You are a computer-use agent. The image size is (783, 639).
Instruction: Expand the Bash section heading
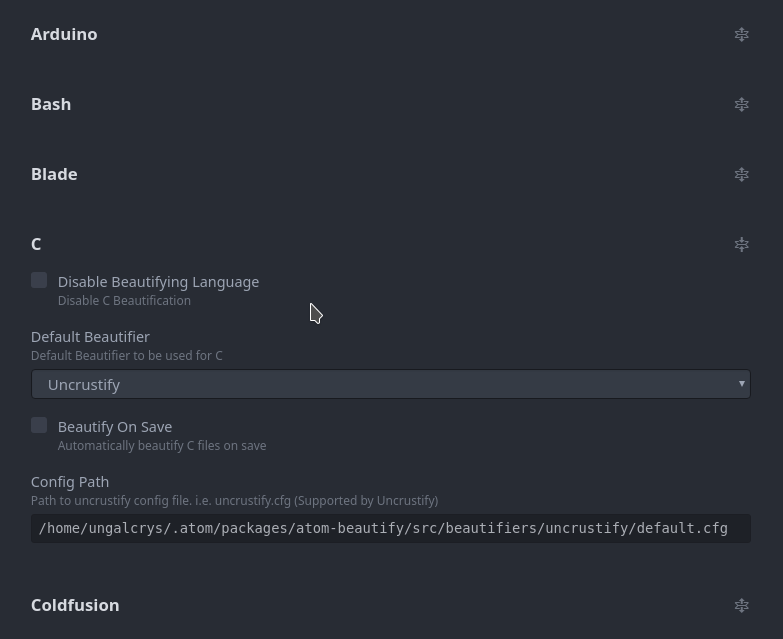tap(51, 104)
